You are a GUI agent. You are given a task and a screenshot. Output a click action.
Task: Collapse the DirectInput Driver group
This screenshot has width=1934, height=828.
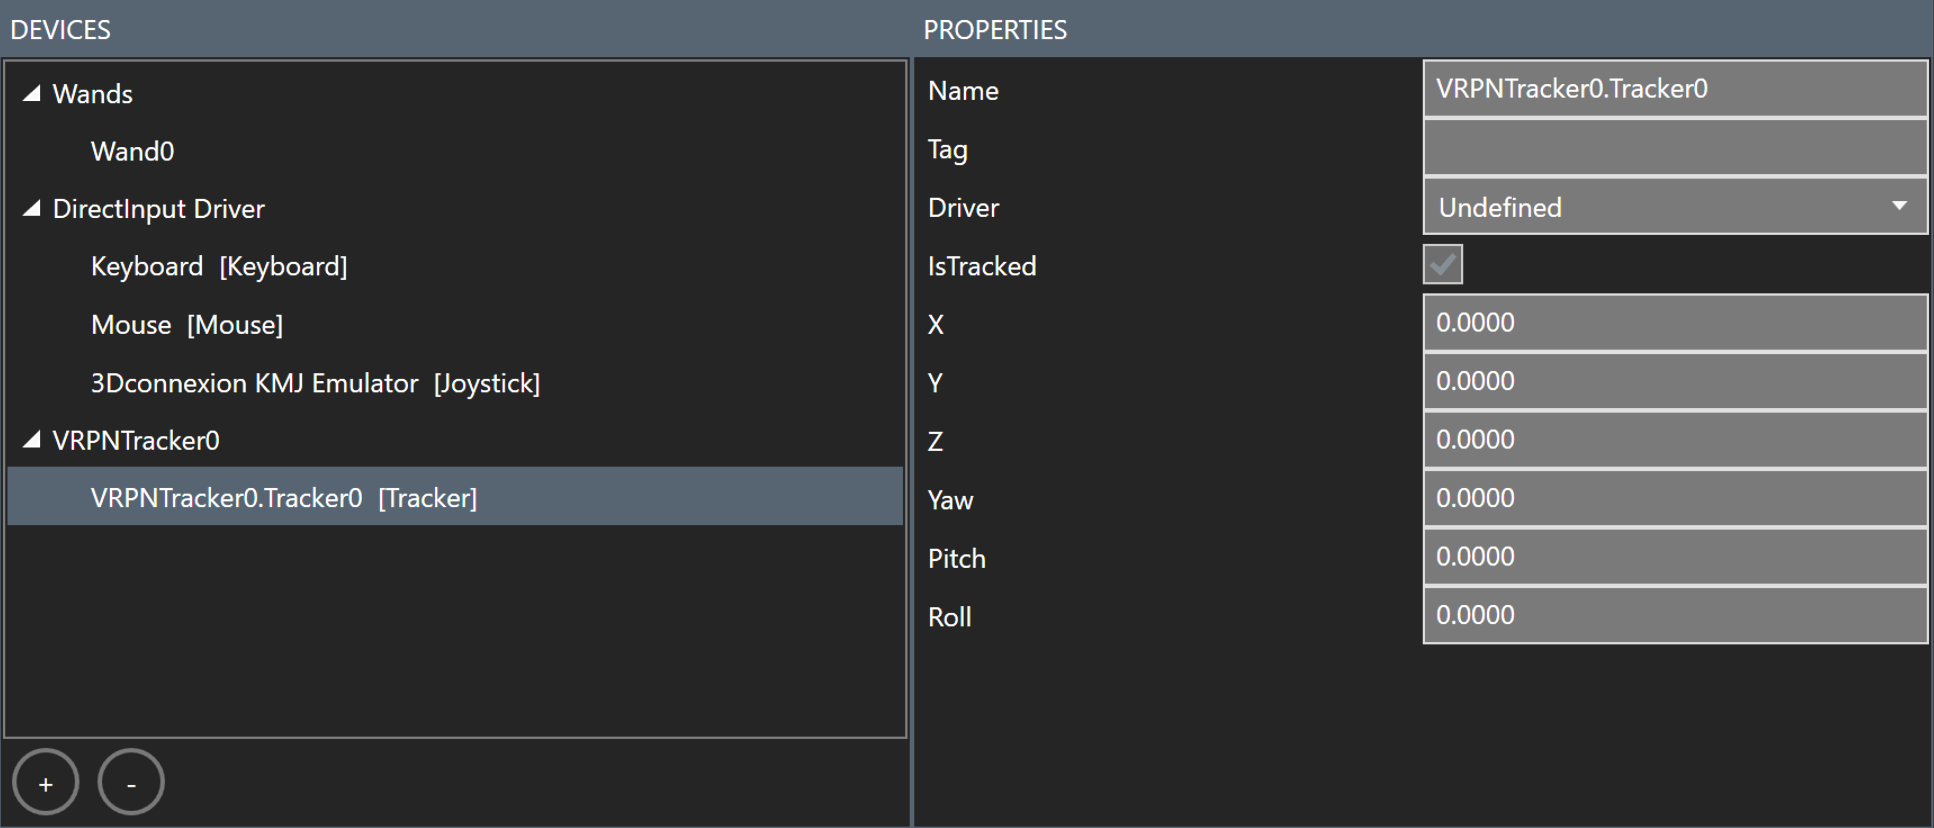point(32,209)
